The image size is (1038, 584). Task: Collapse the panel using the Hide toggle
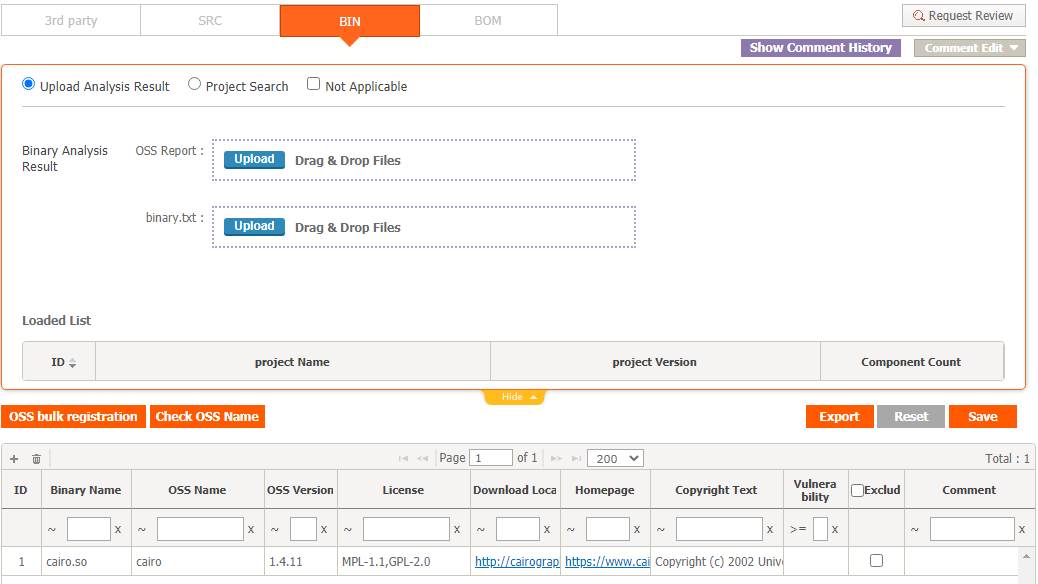click(514, 397)
